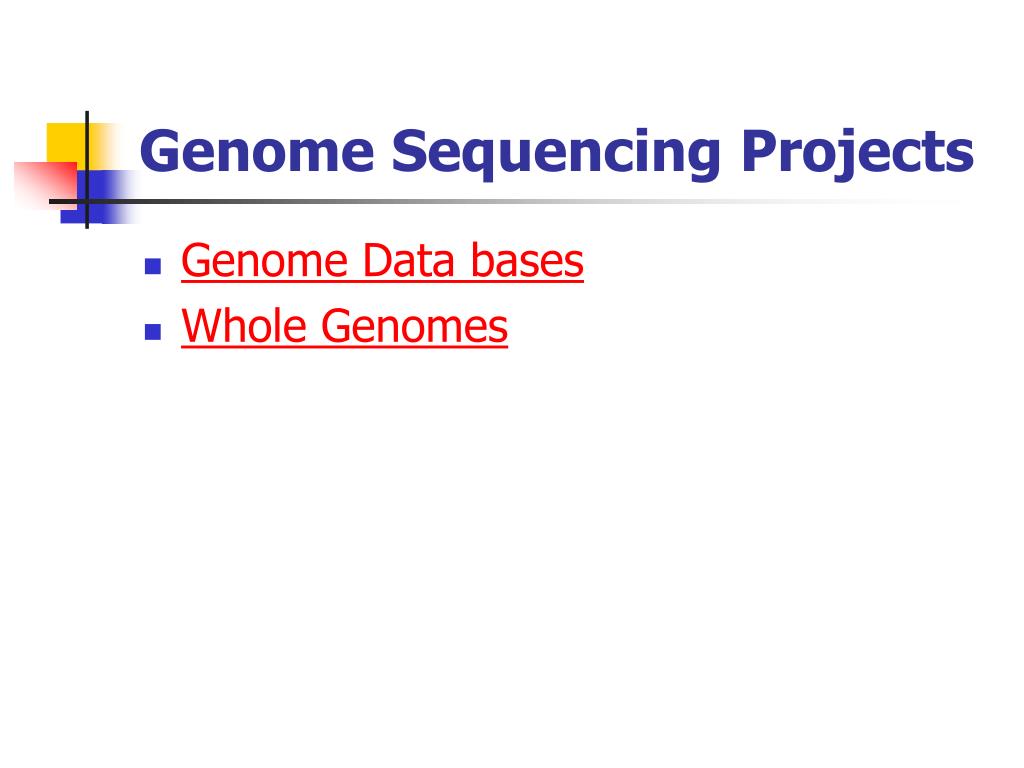Select the Genome Sequencing Projects title text
The width and height of the screenshot is (1024, 768).
click(556, 153)
